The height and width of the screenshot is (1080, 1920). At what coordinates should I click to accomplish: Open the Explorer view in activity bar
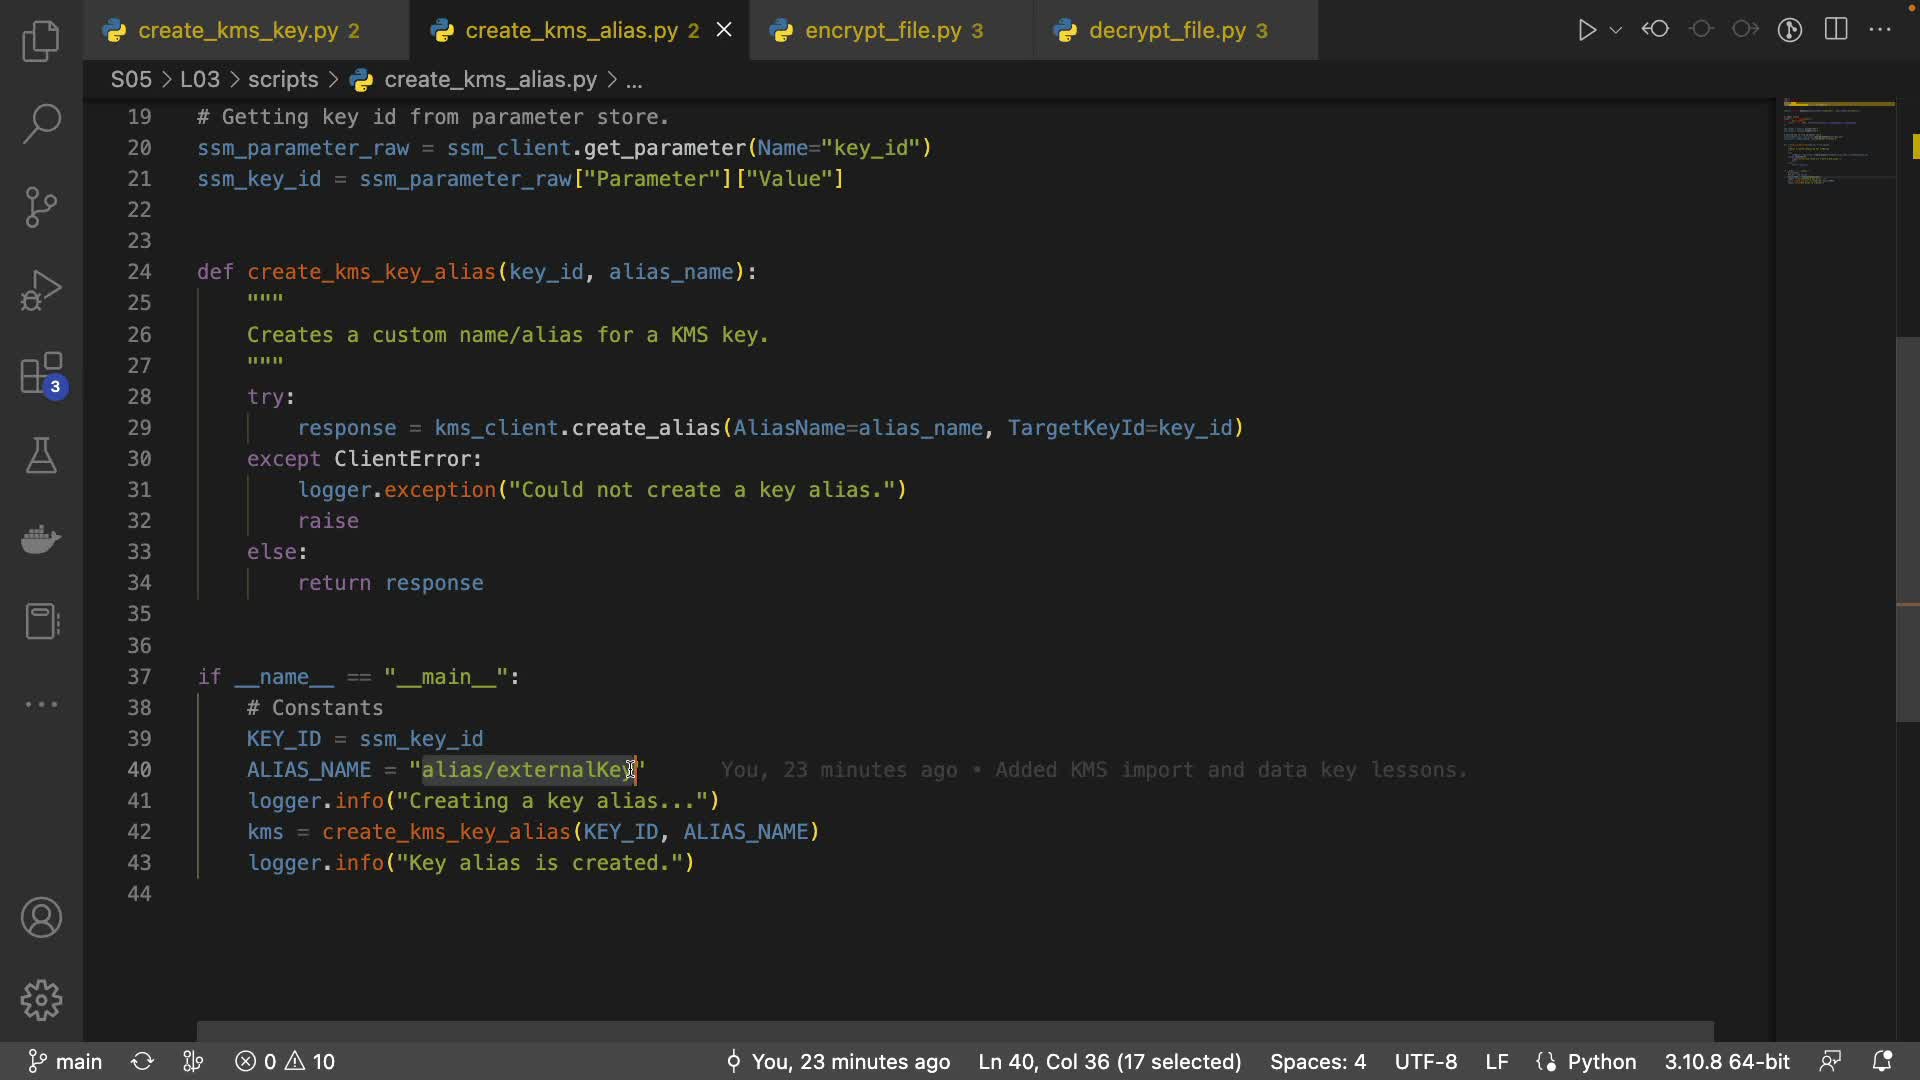(x=41, y=41)
